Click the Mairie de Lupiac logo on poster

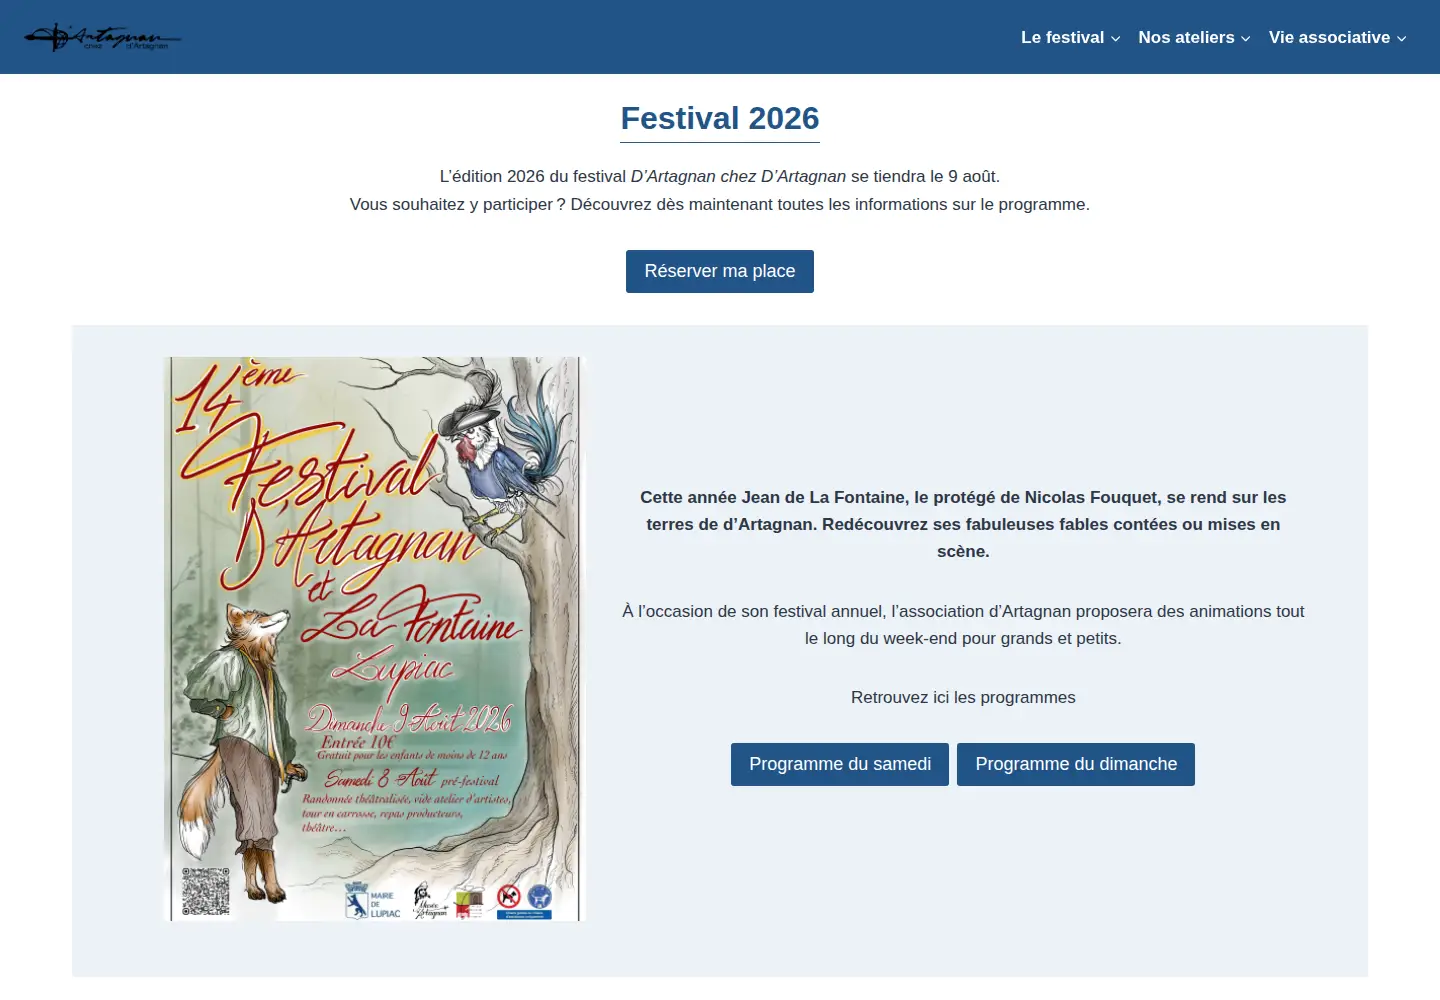click(372, 900)
